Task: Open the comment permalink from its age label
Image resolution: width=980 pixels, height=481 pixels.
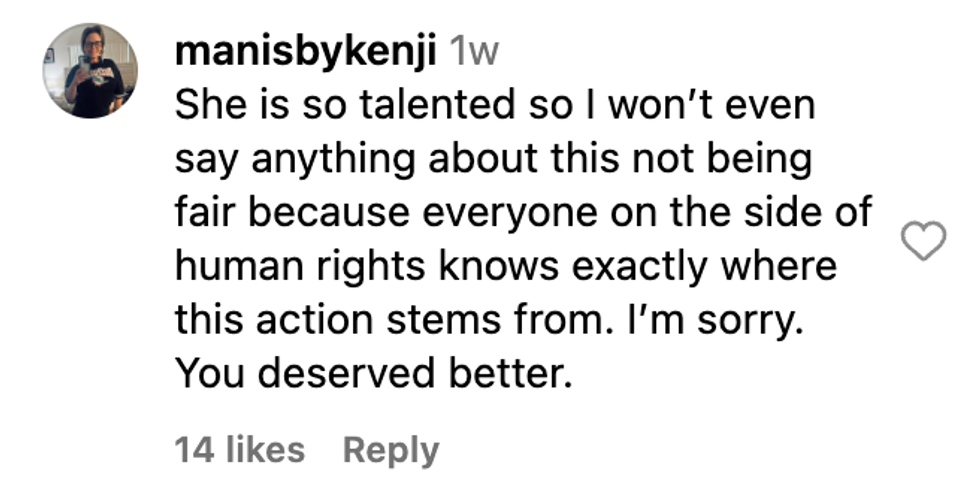Action: [x=474, y=53]
